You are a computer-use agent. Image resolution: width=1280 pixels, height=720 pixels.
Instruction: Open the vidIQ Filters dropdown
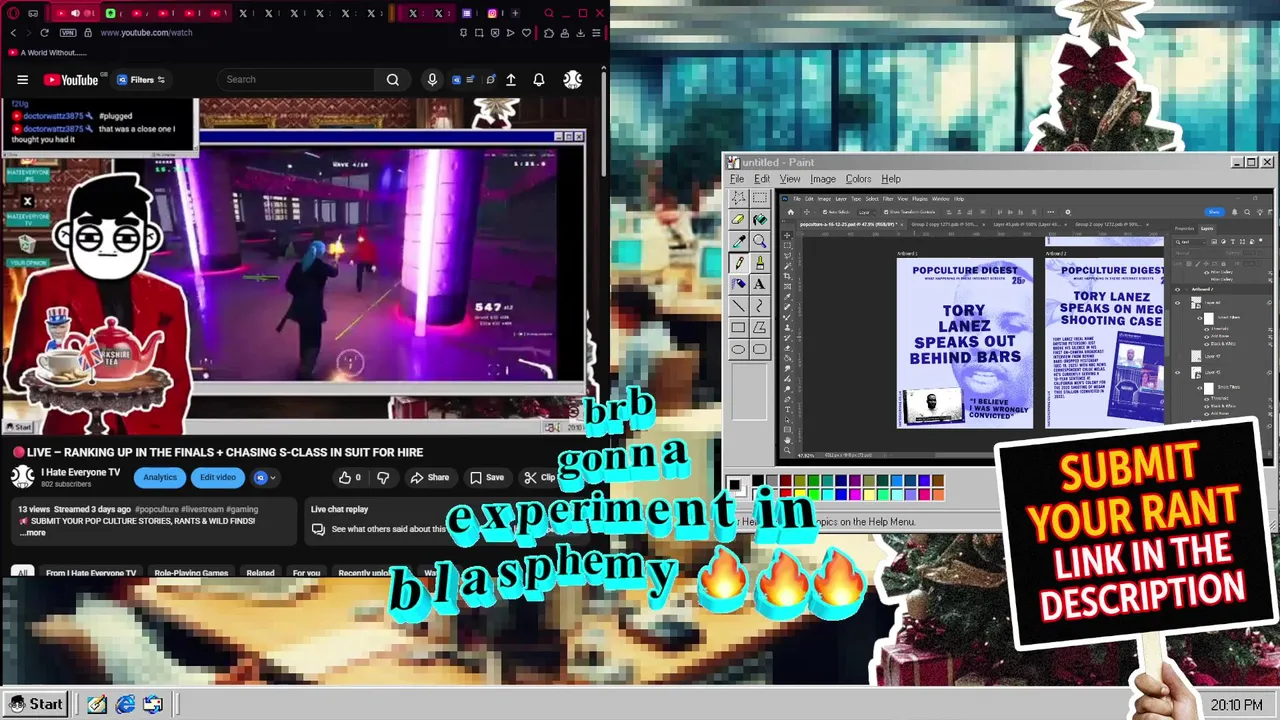click(x=141, y=80)
